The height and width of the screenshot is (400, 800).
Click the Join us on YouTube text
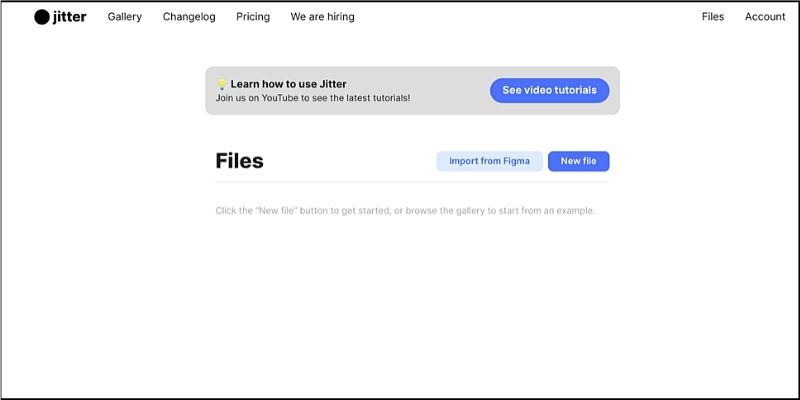[x=313, y=98]
